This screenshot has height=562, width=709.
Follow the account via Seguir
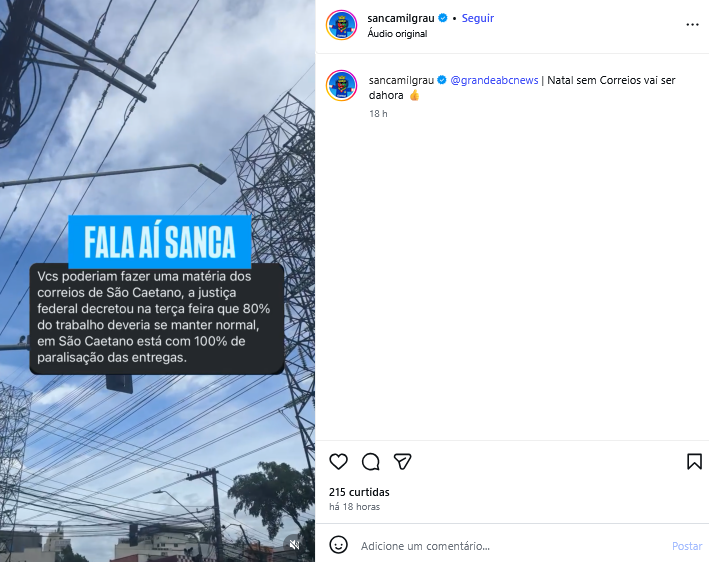tap(477, 18)
